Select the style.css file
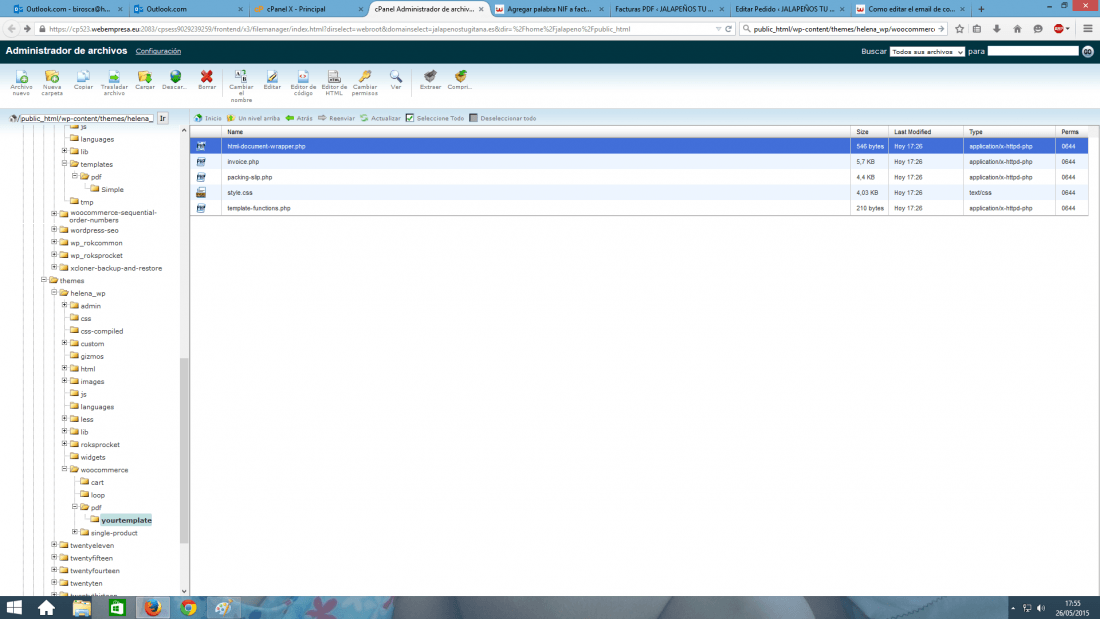The image size is (1100, 619). (x=638, y=192)
